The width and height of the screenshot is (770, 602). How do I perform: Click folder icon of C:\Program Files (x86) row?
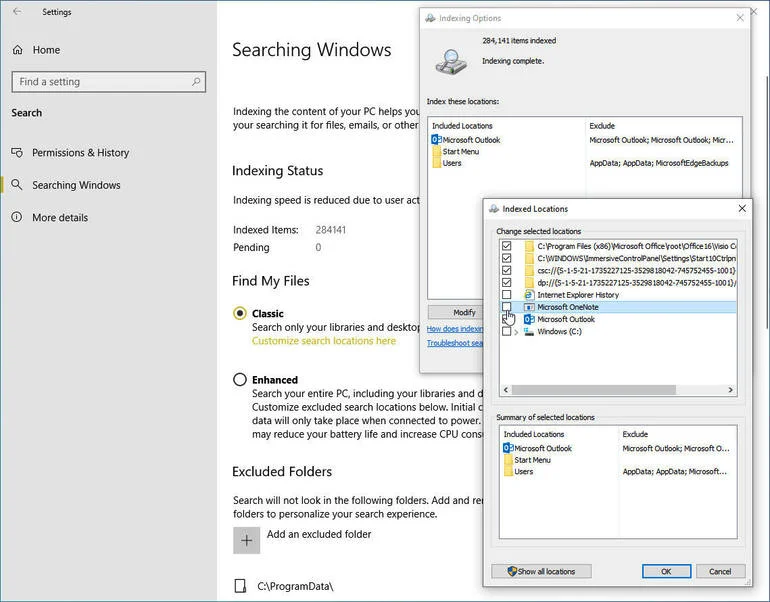(x=529, y=246)
